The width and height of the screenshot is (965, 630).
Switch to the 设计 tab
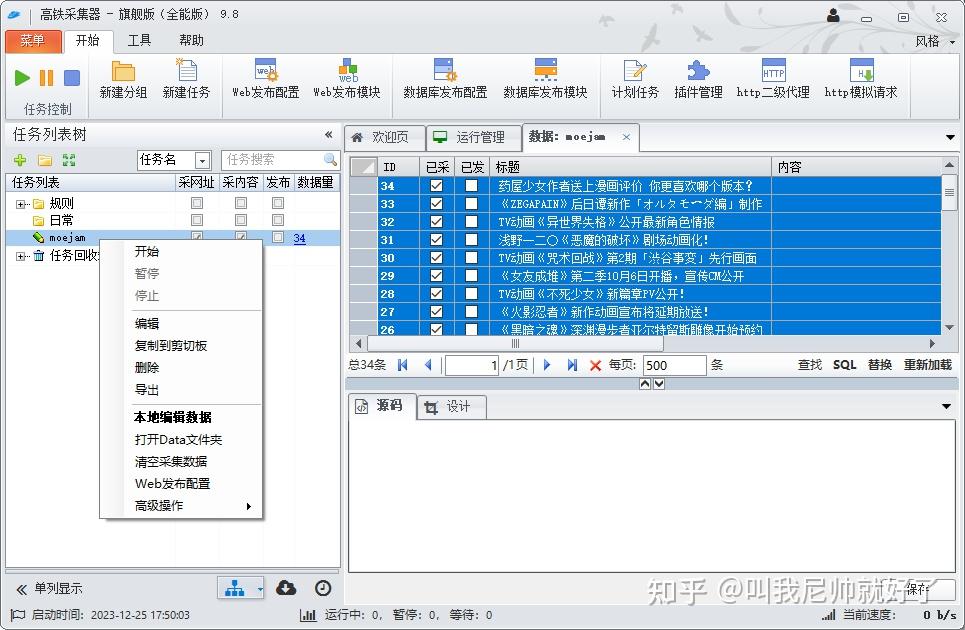click(x=458, y=407)
